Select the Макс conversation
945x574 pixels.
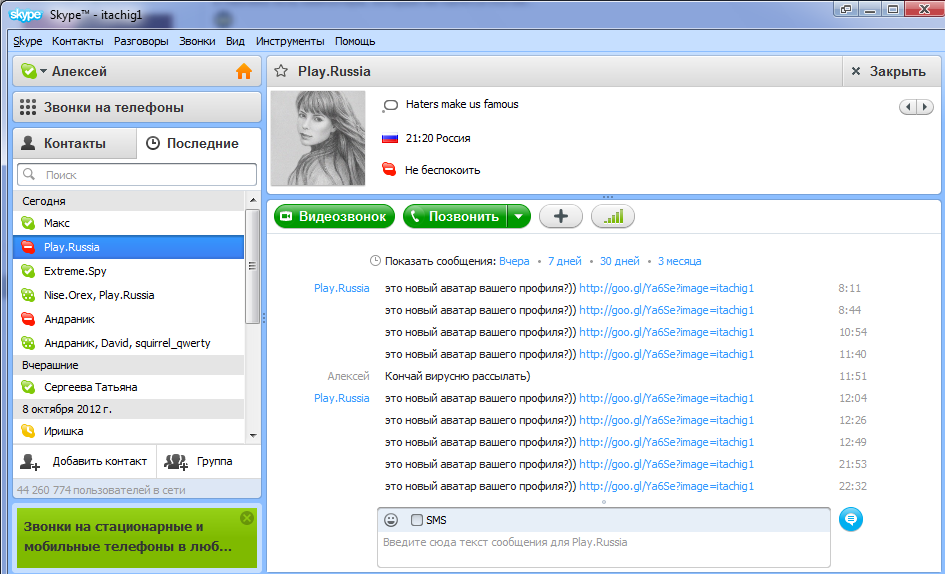(128, 223)
